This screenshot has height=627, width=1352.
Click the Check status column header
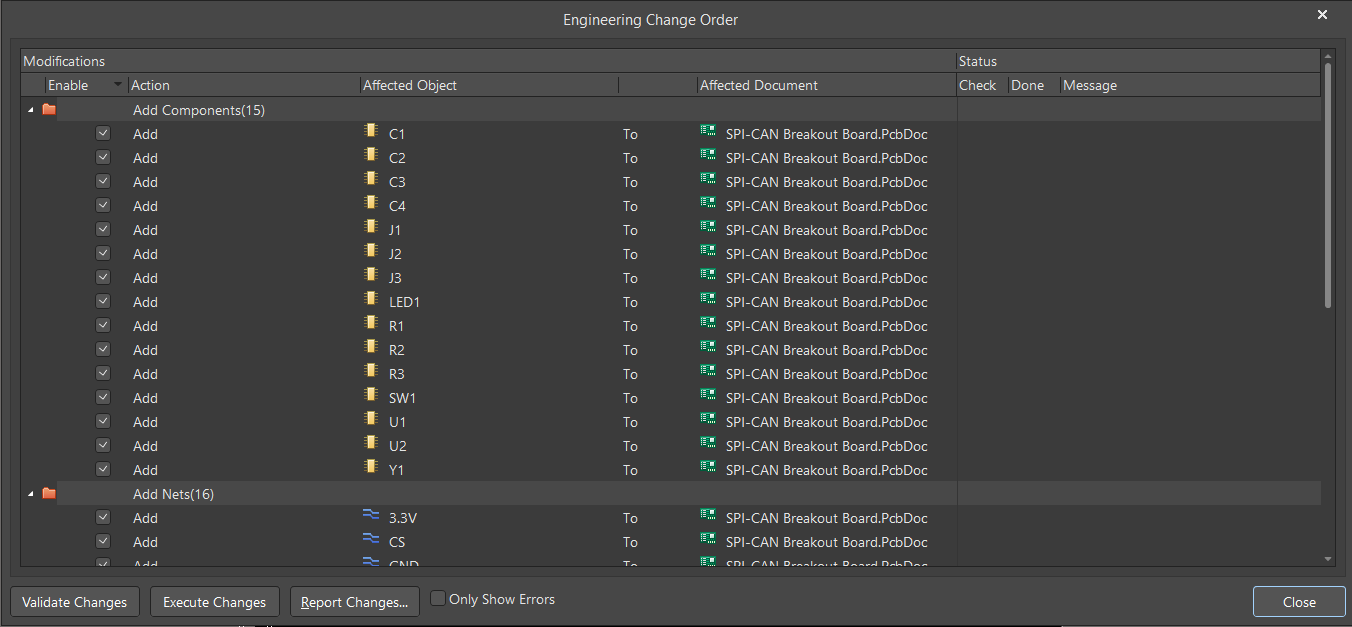(983, 85)
